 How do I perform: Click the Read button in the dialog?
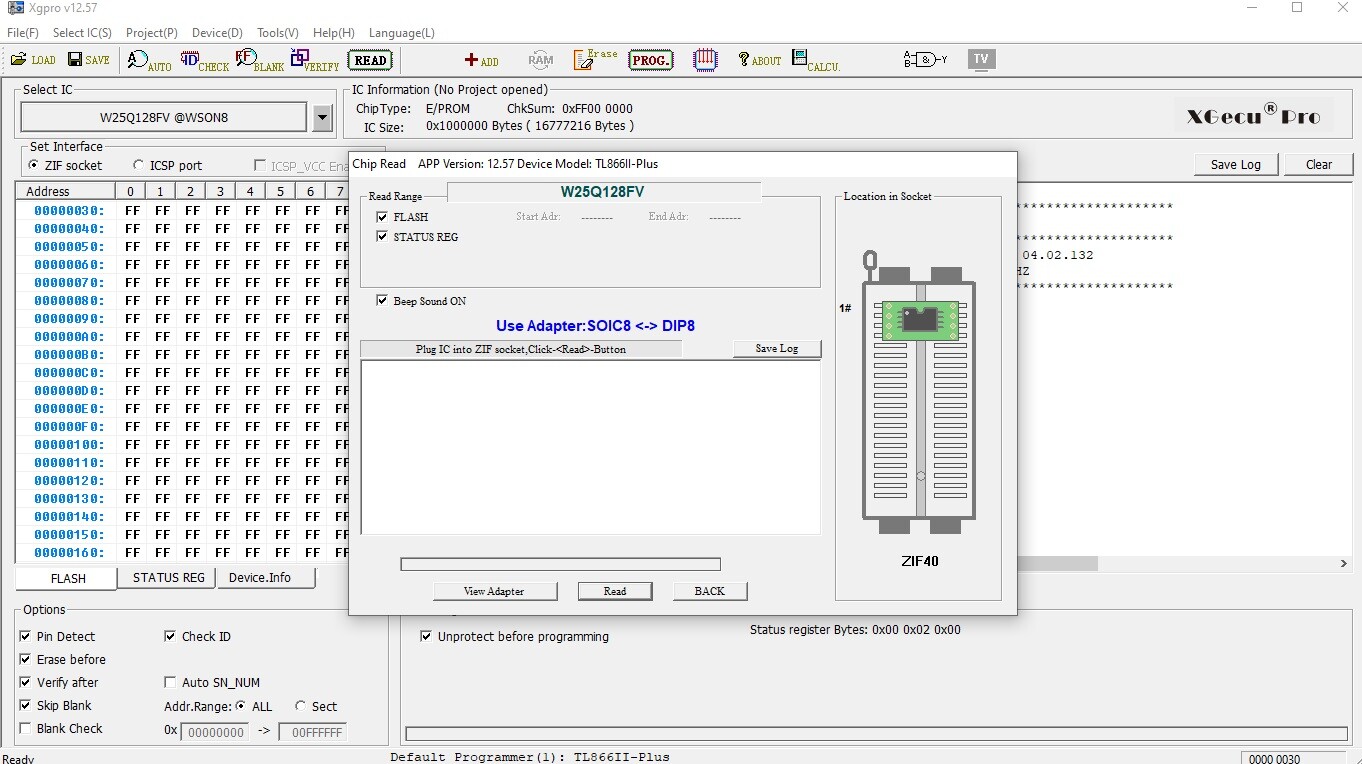pyautogui.click(x=614, y=591)
